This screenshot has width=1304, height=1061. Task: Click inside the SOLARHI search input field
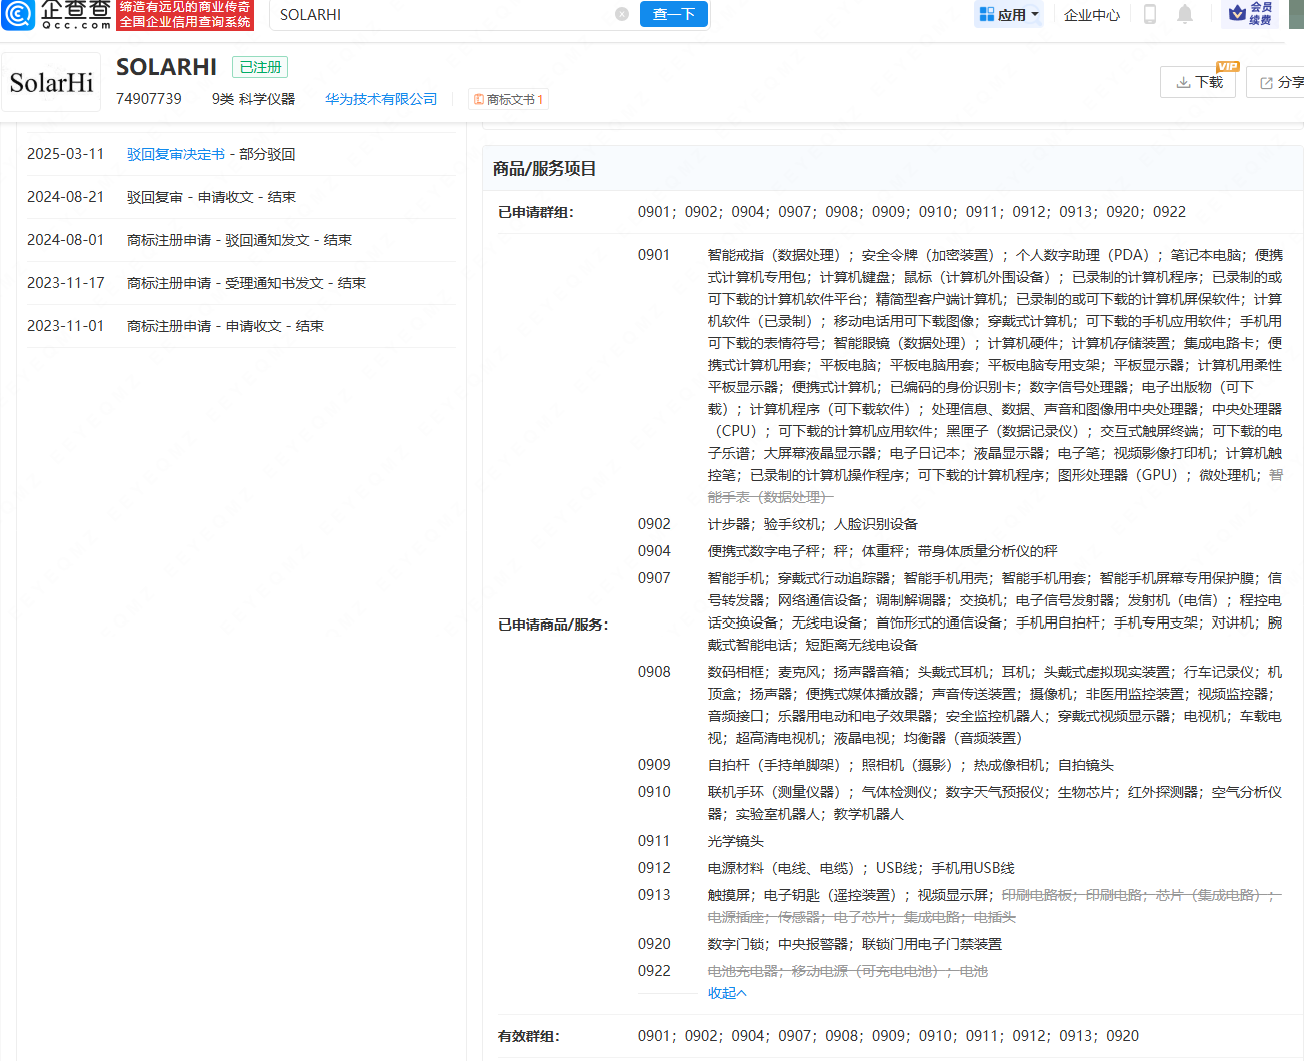(x=450, y=15)
